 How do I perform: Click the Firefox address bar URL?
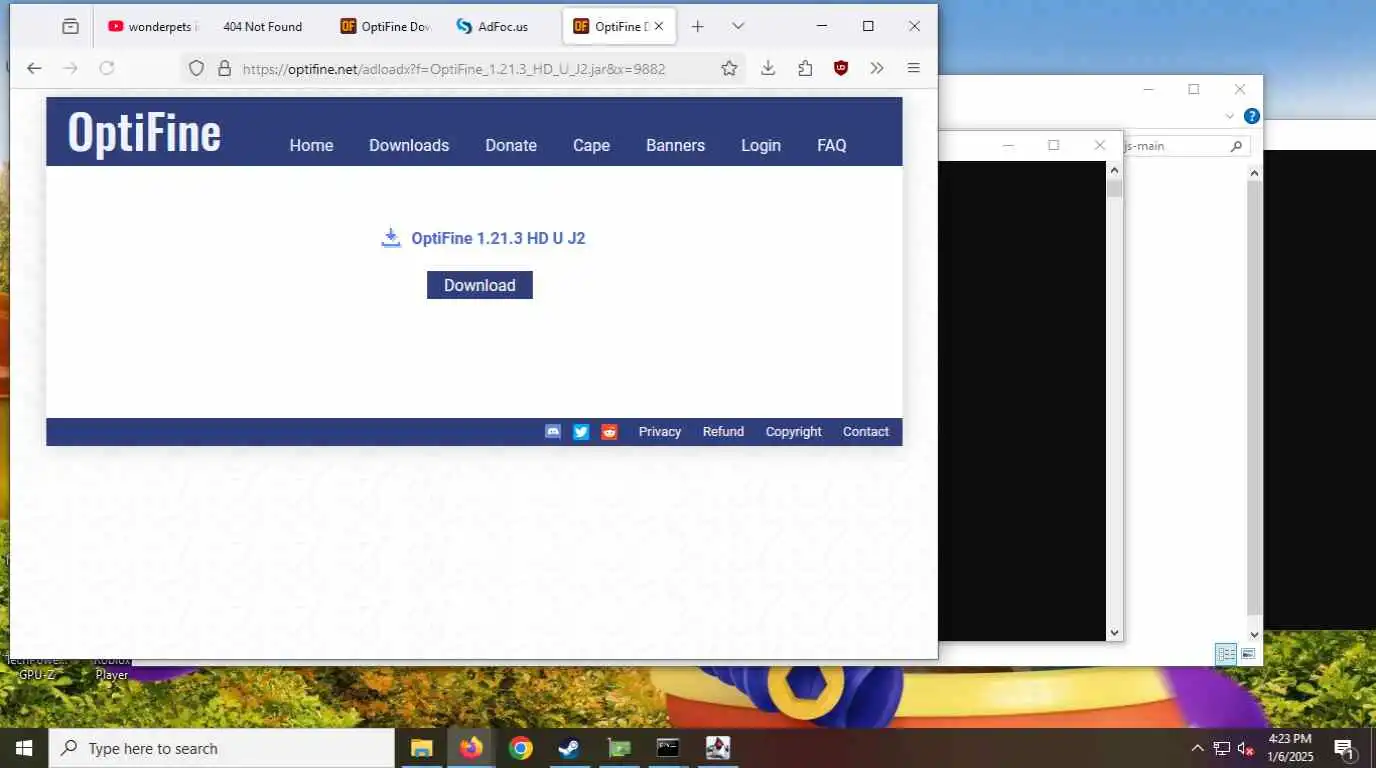click(x=454, y=69)
